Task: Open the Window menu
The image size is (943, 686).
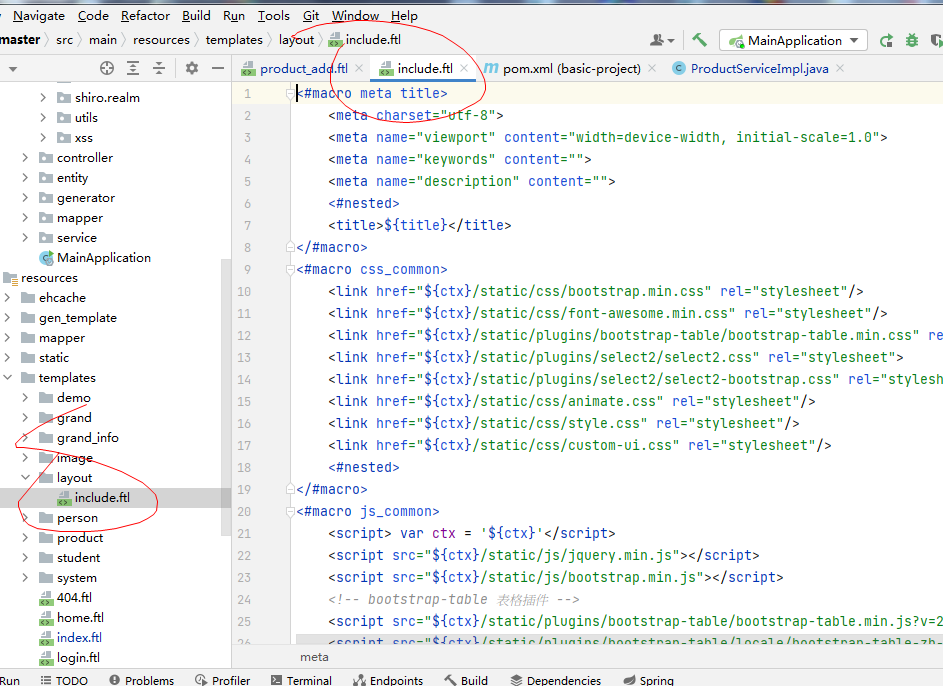Action: (x=355, y=16)
